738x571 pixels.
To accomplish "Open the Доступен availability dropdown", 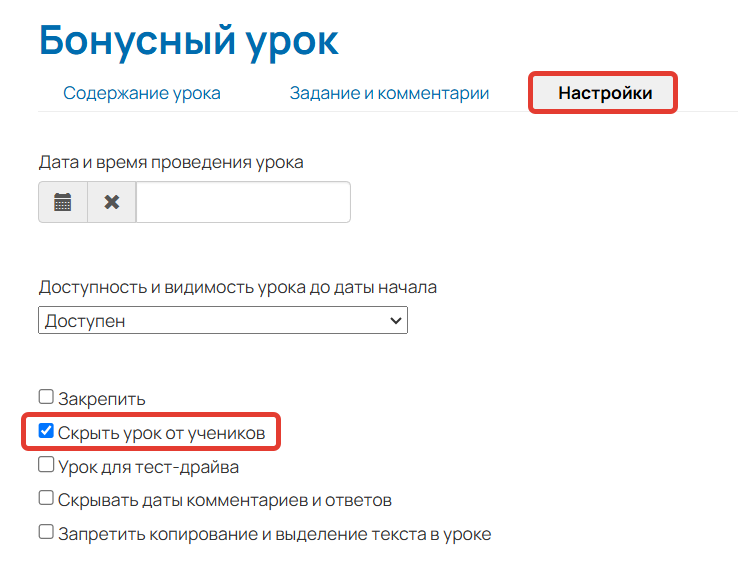I will tap(223, 321).
